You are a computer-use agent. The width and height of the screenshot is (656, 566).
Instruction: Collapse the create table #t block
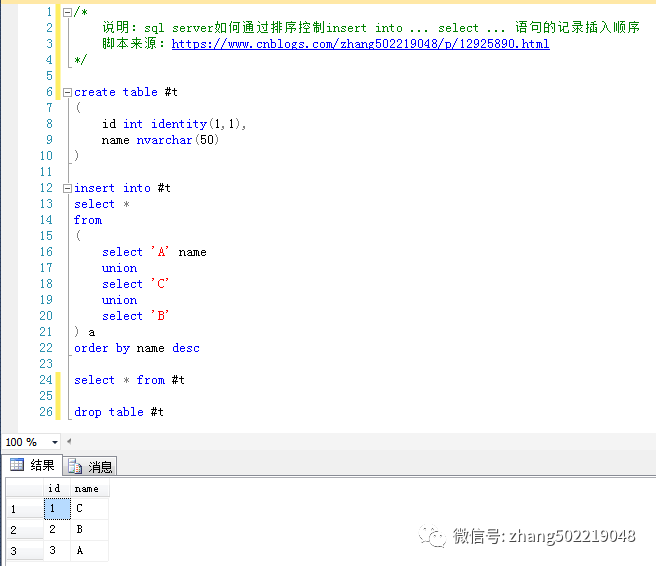pyautogui.click(x=67, y=92)
